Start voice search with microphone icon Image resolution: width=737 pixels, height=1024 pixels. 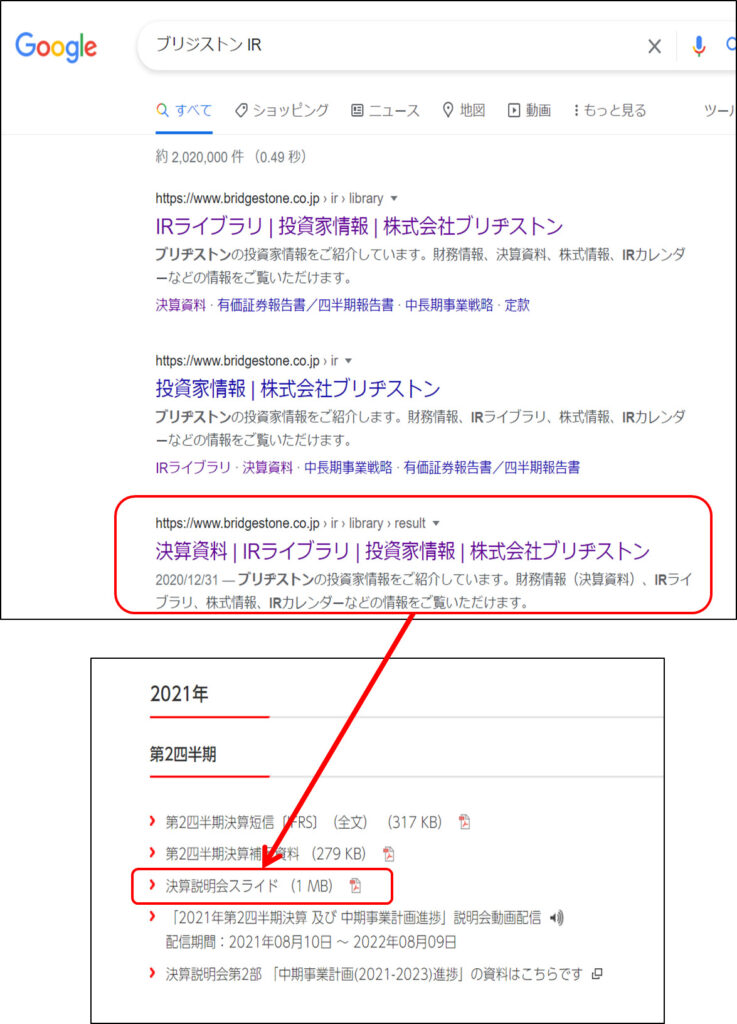pyautogui.click(x=698, y=46)
